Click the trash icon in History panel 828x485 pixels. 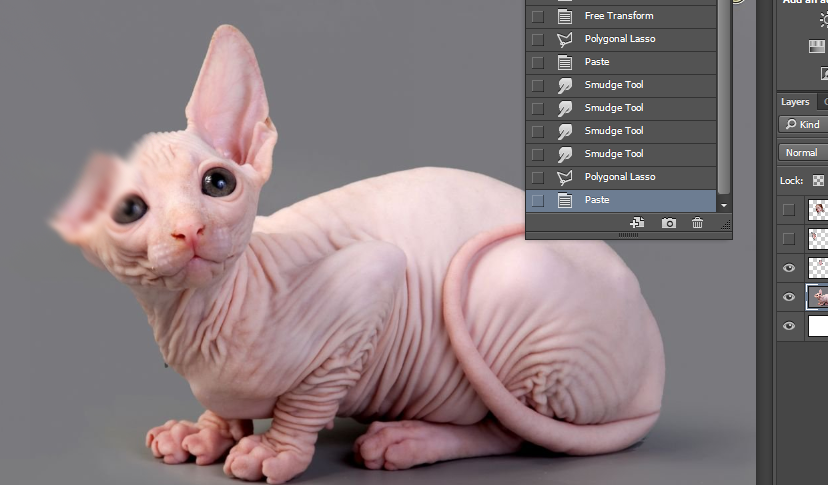[698, 223]
